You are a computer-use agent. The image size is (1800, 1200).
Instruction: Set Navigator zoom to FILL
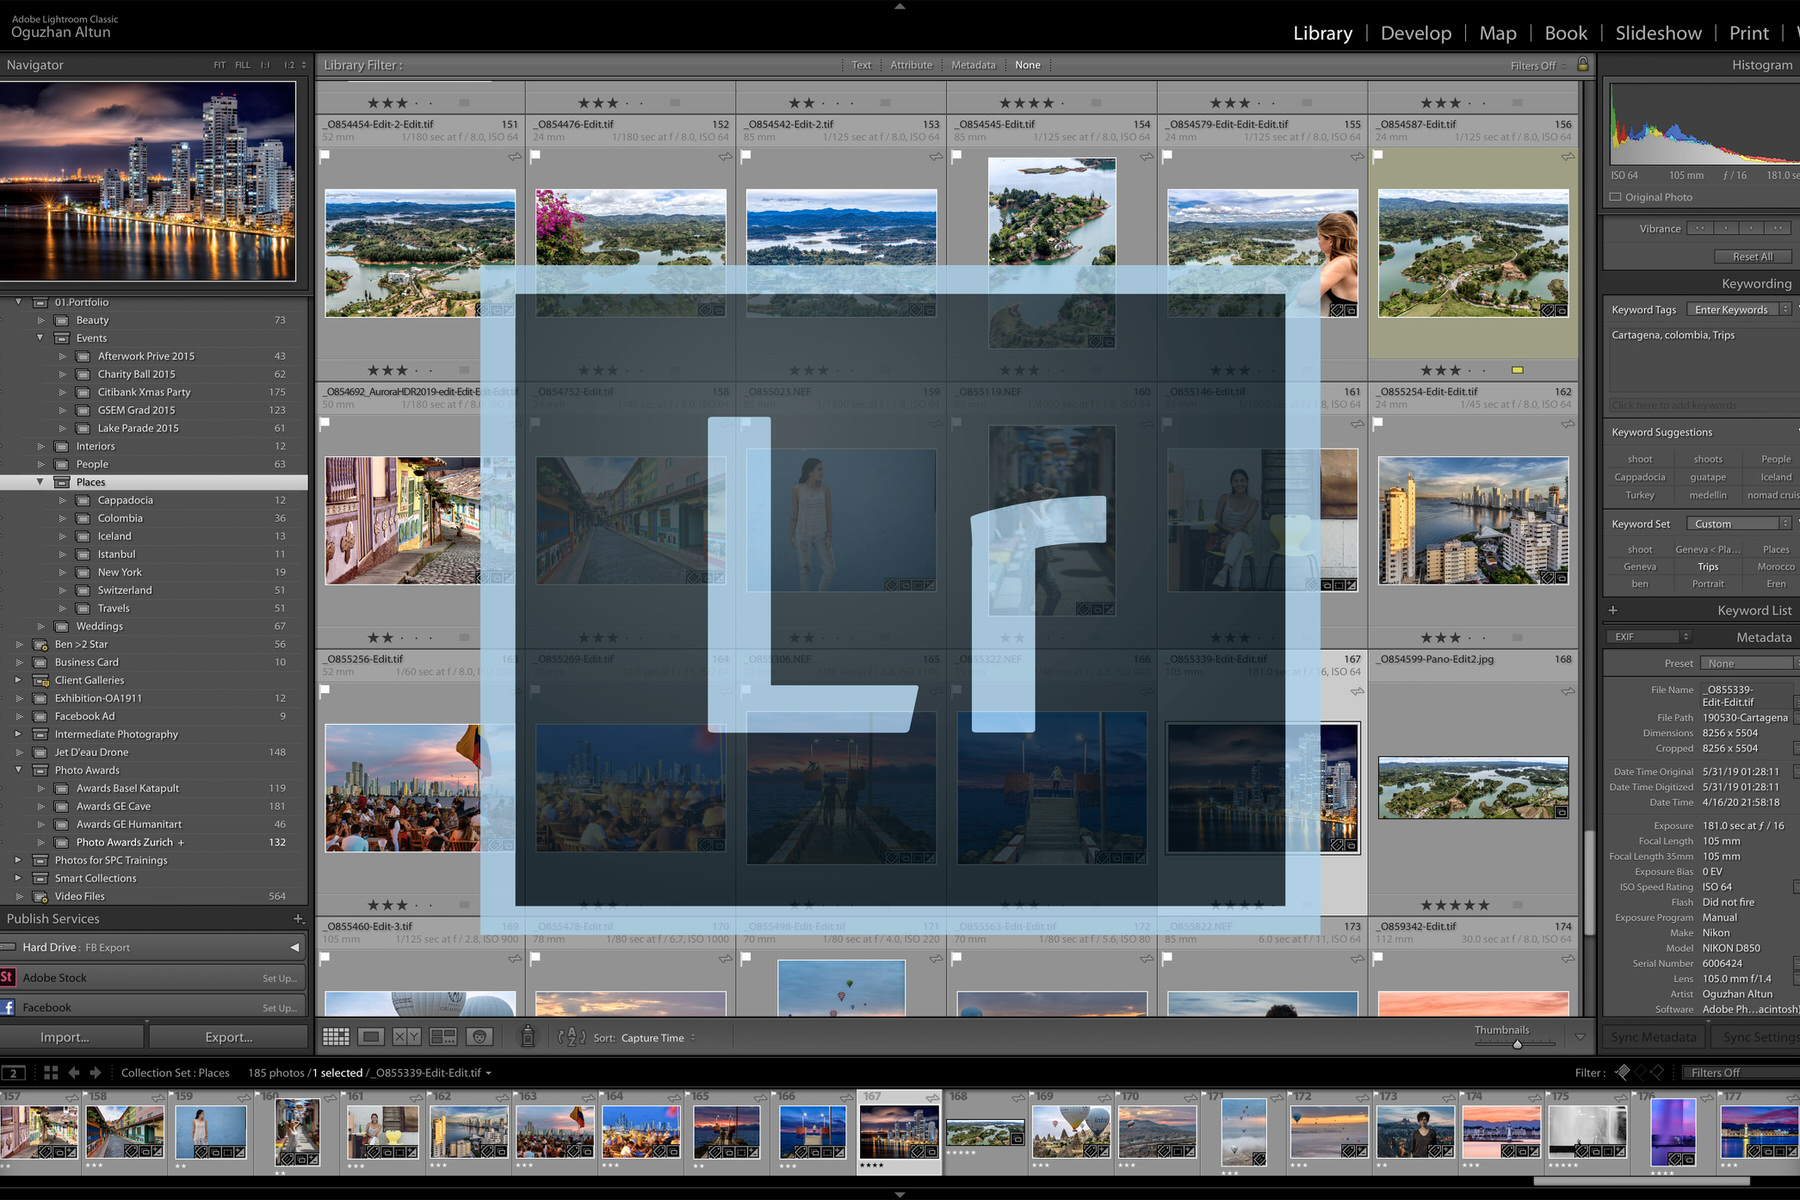242,65
